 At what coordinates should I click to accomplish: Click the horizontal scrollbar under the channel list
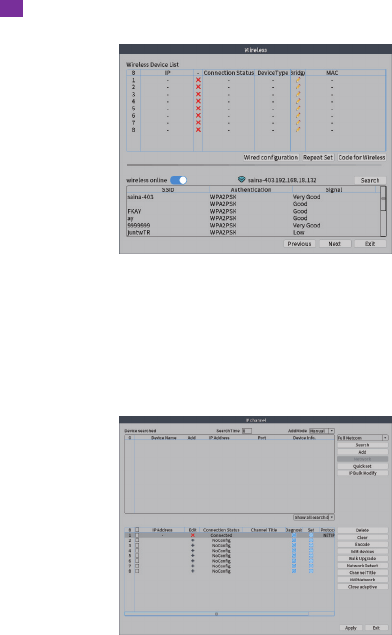[x=229, y=614]
